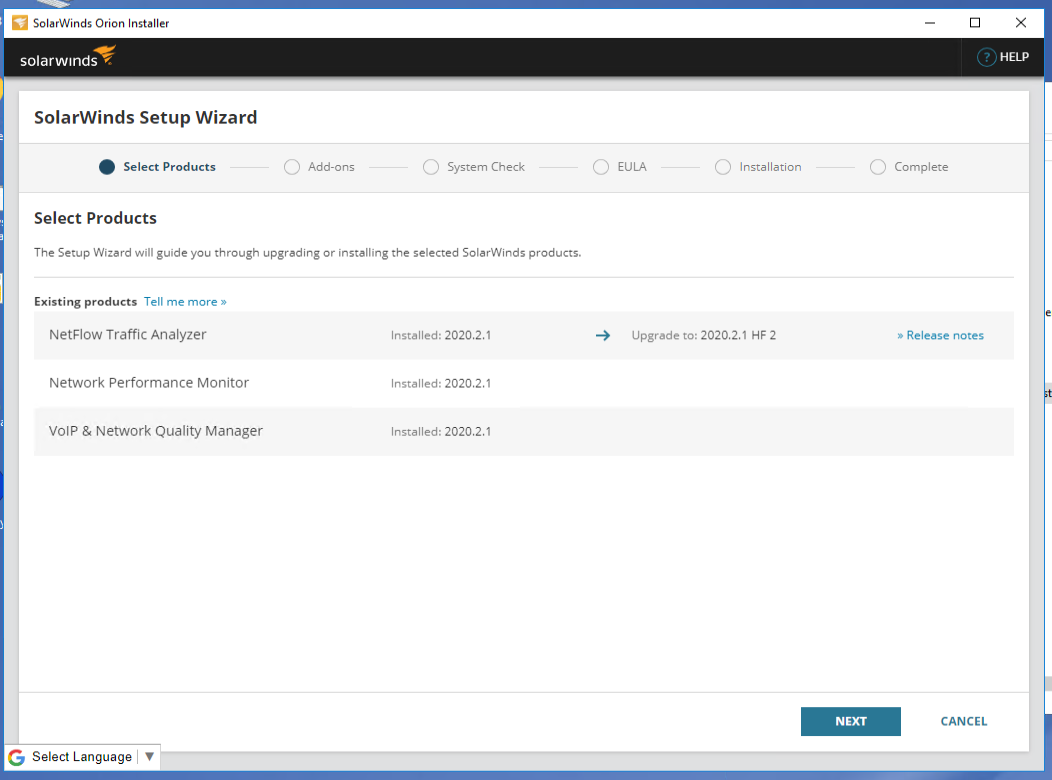Click the installed version for VoIP & Network Quality Manager
Screen dimensions: 1052x780
tap(441, 432)
